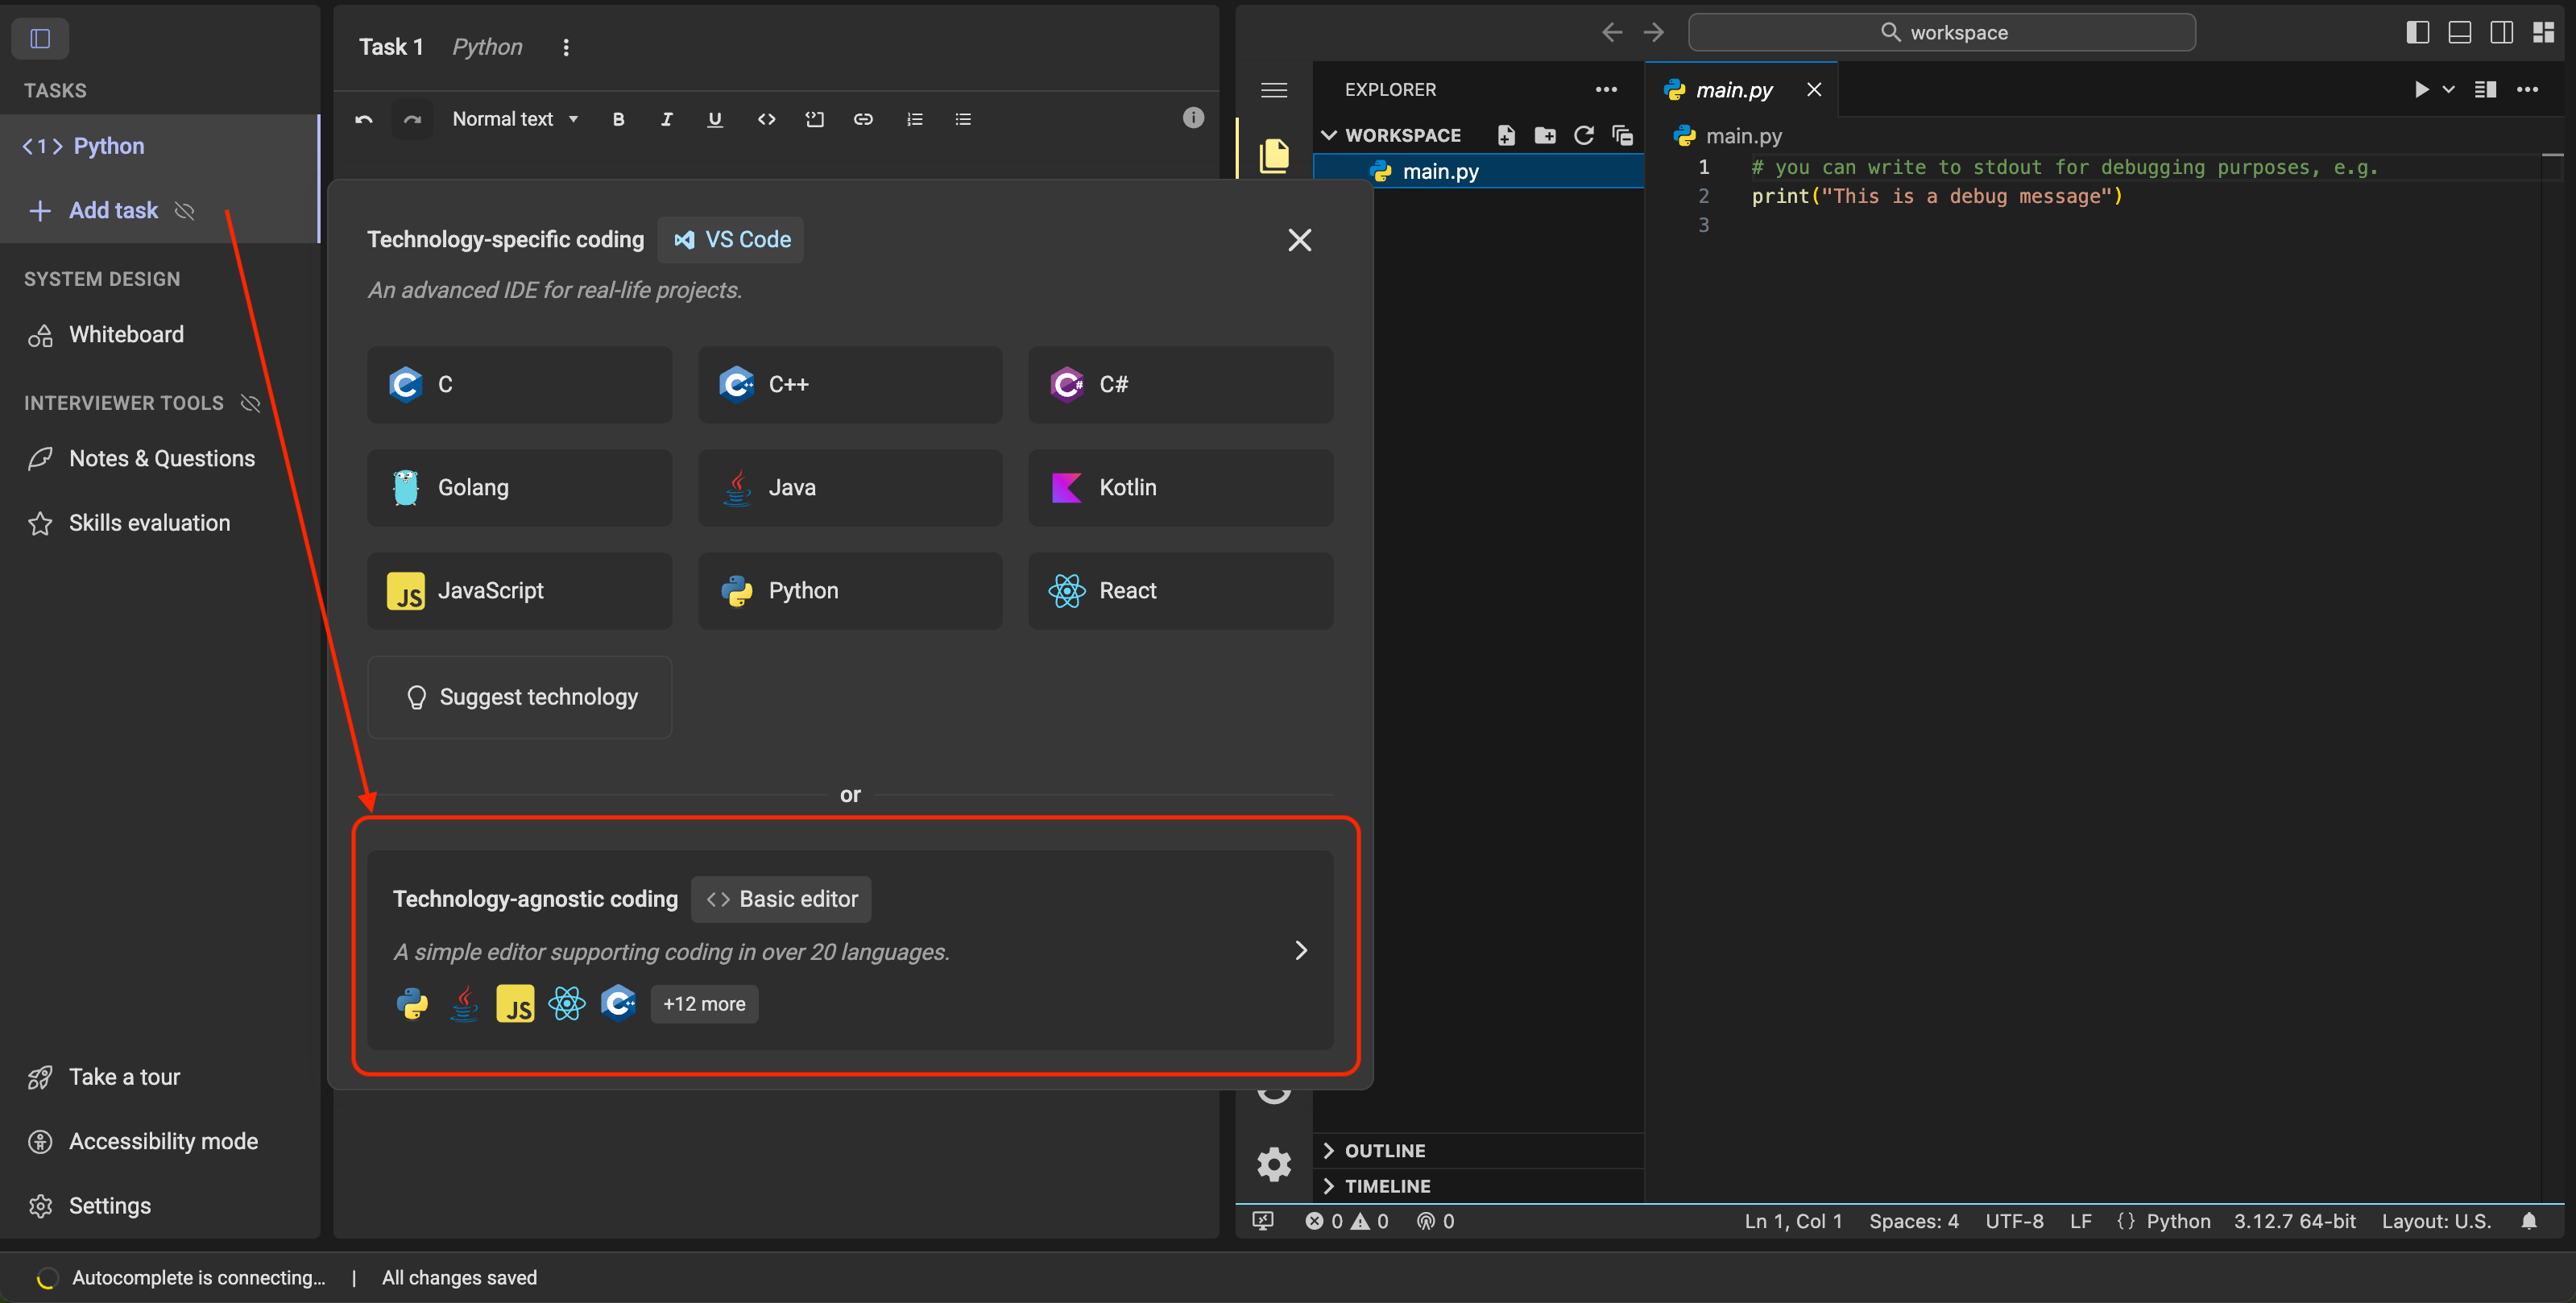Go forward in VS Code navigation

(x=1654, y=32)
